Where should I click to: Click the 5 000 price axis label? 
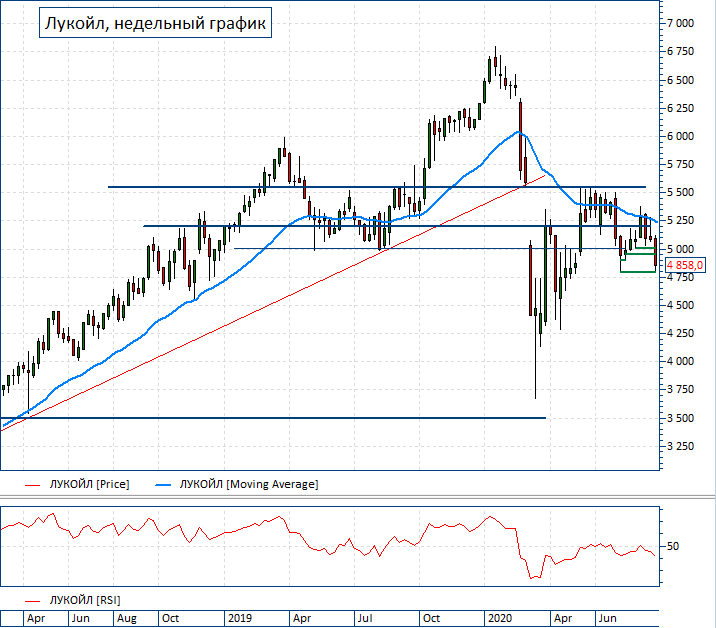click(x=680, y=249)
